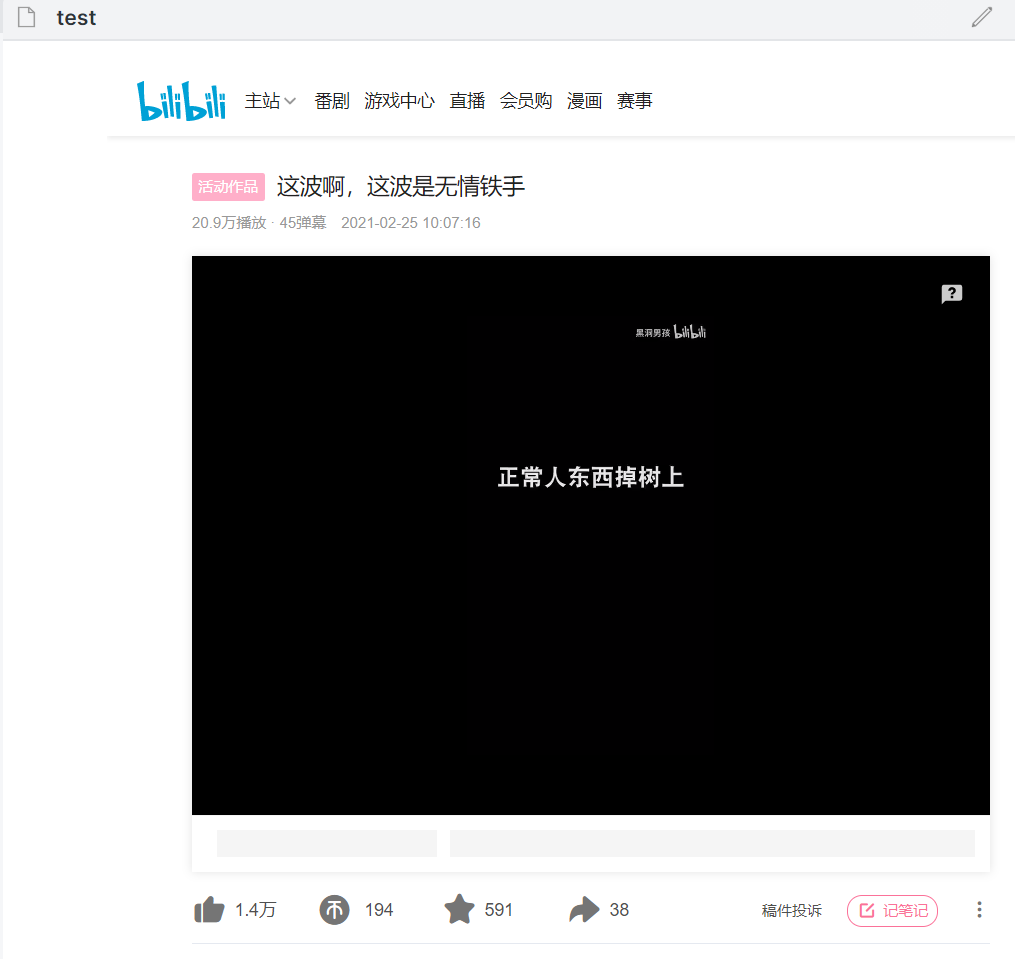Open the 番剧 menu item
Viewport: 1015px width, 959px height.
331,100
